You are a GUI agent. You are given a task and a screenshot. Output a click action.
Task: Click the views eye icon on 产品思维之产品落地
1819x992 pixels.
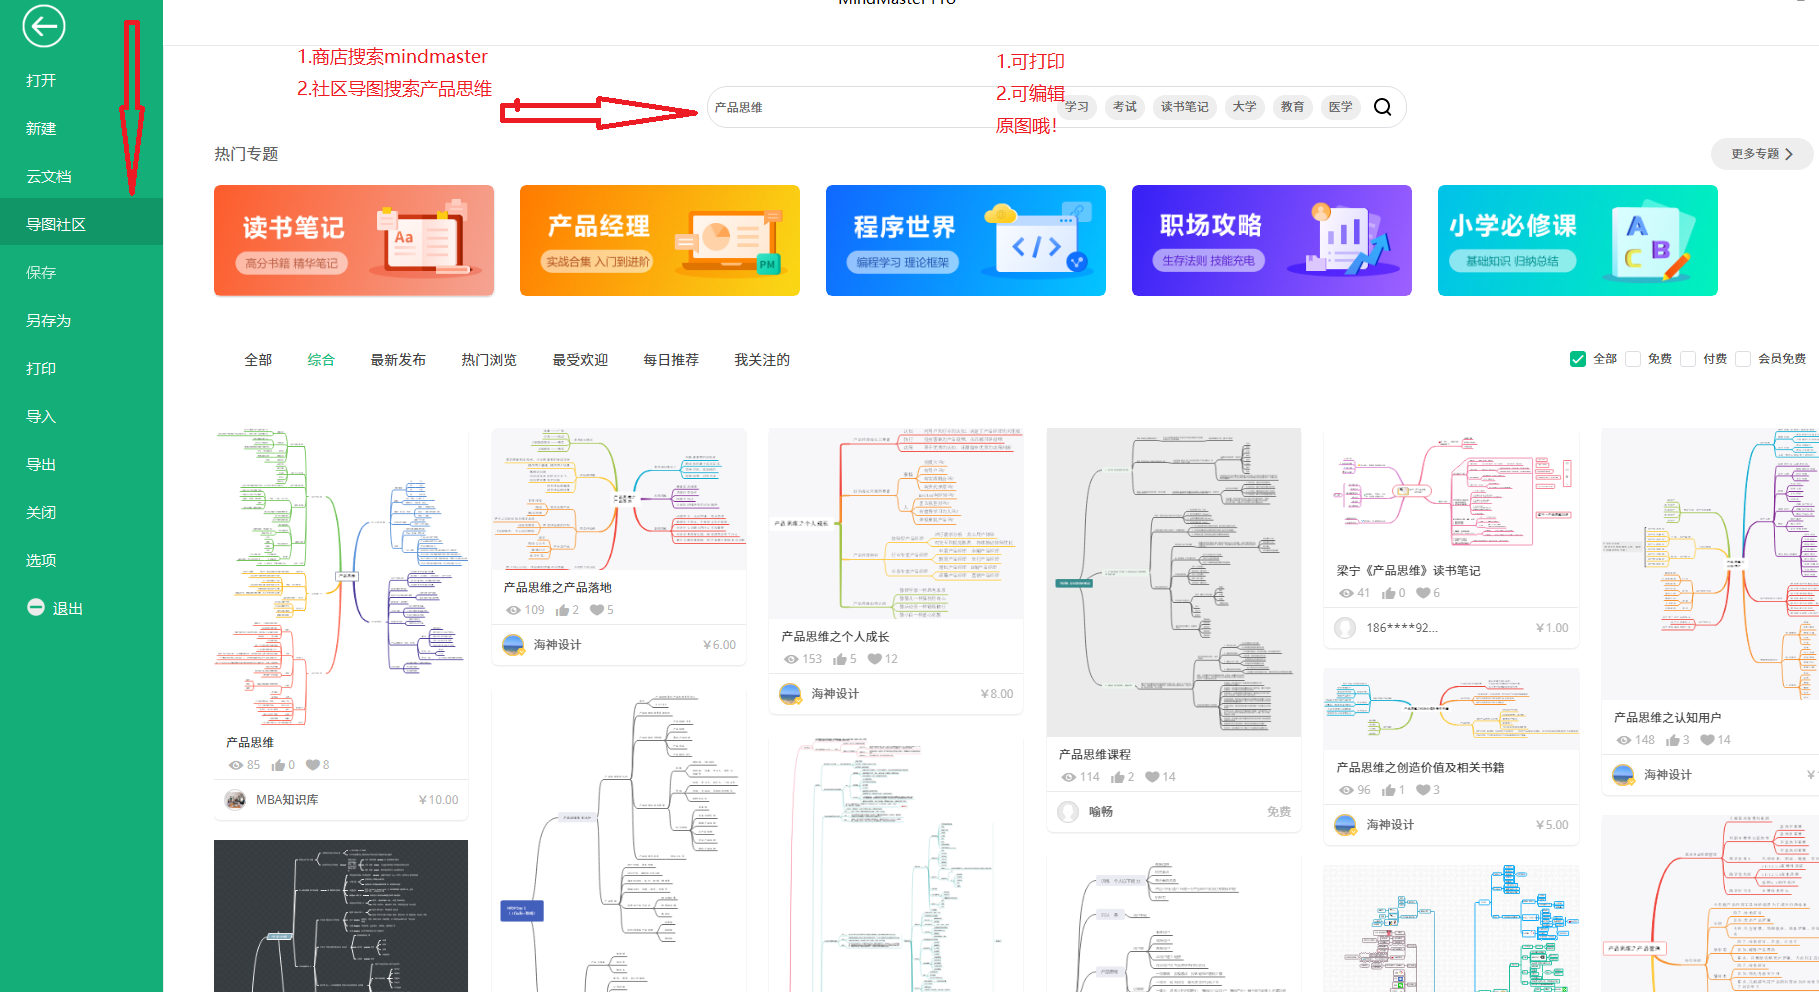tap(513, 610)
